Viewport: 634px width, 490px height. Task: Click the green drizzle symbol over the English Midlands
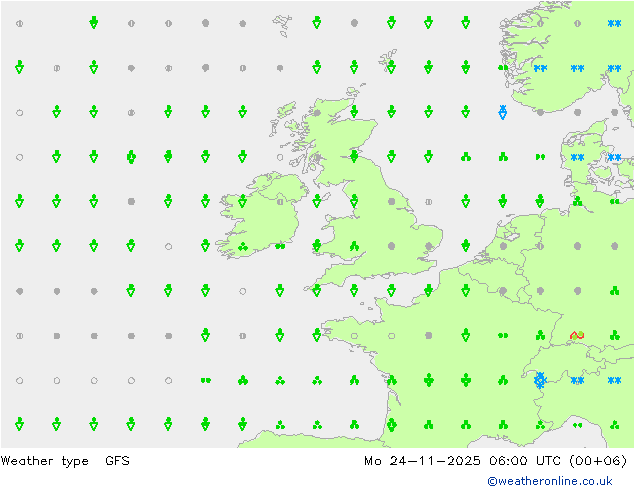point(354,246)
